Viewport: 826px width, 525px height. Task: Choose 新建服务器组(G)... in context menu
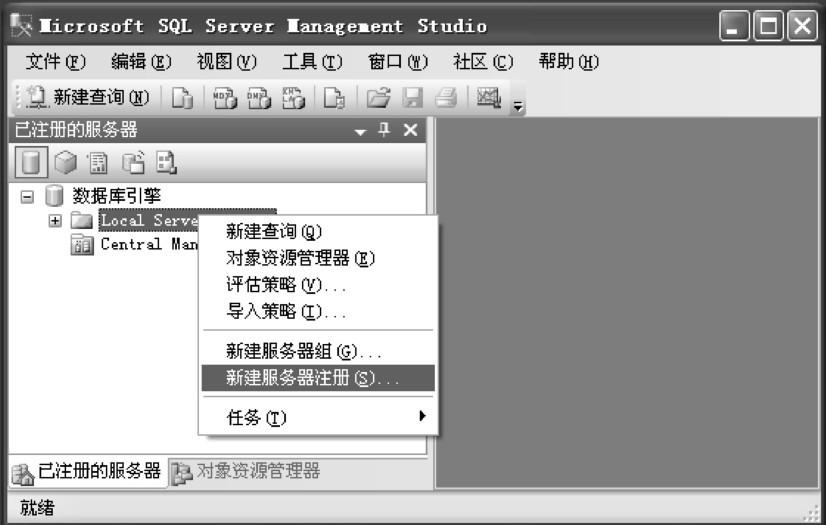(x=318, y=351)
